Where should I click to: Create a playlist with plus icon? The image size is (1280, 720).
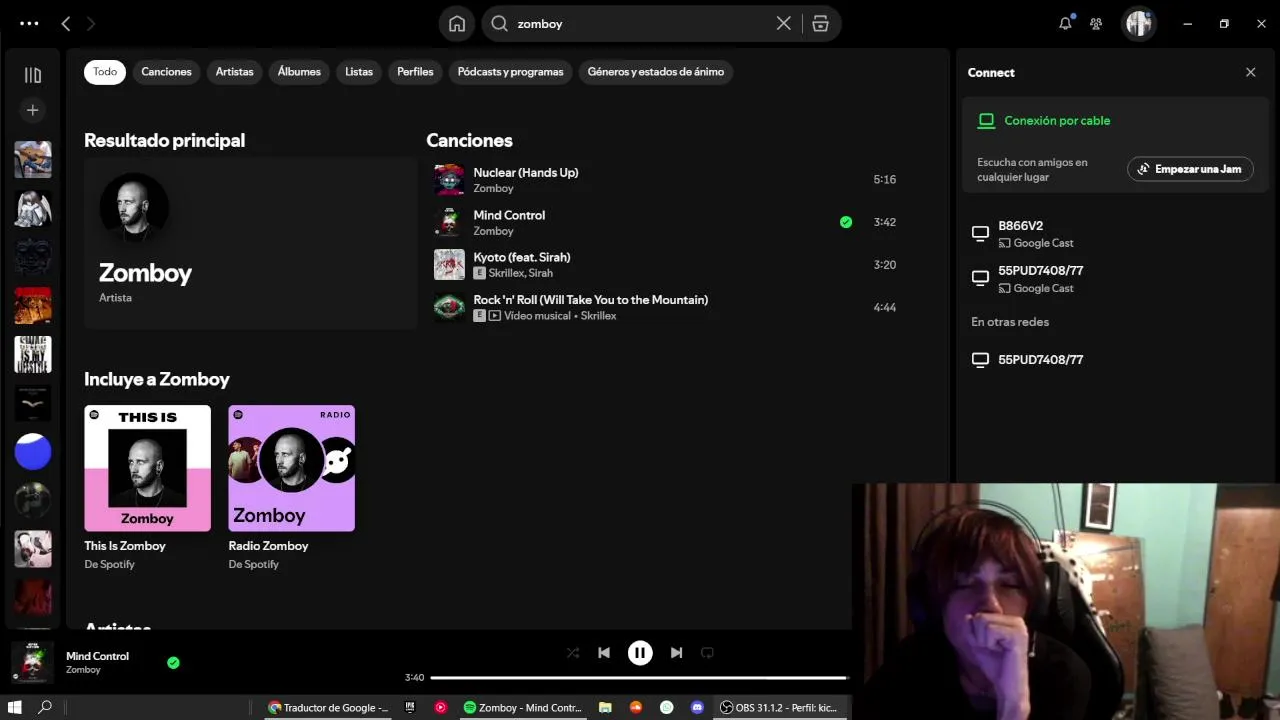click(x=33, y=110)
